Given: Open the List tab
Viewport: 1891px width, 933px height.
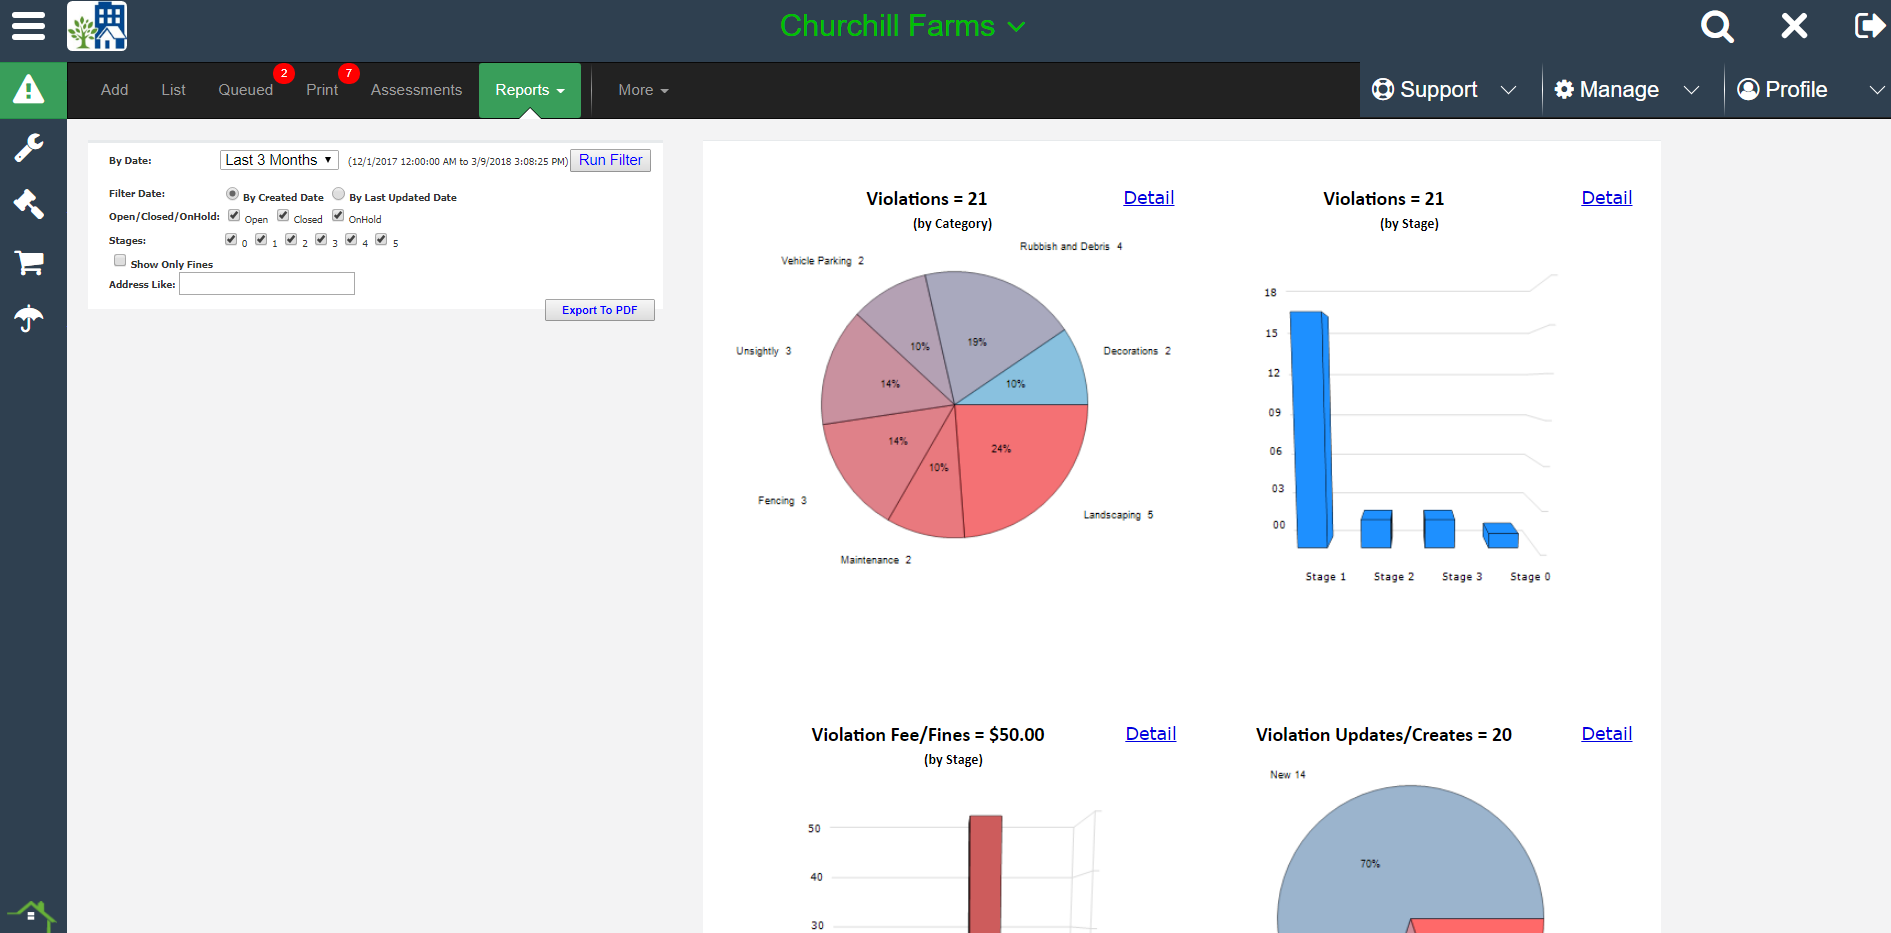Looking at the screenshot, I should (x=174, y=90).
